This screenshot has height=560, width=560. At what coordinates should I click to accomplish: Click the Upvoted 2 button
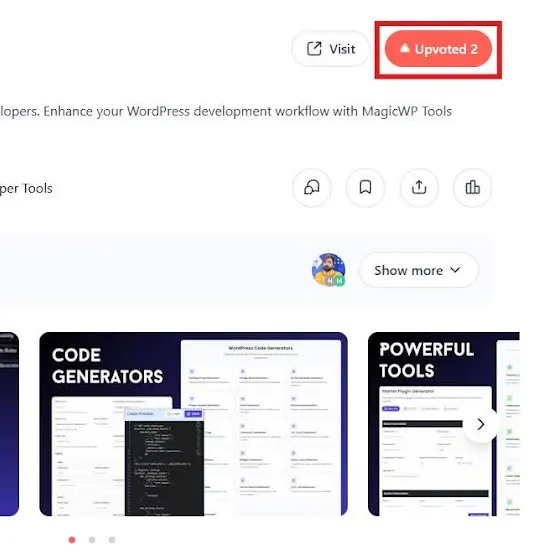tap(438, 49)
